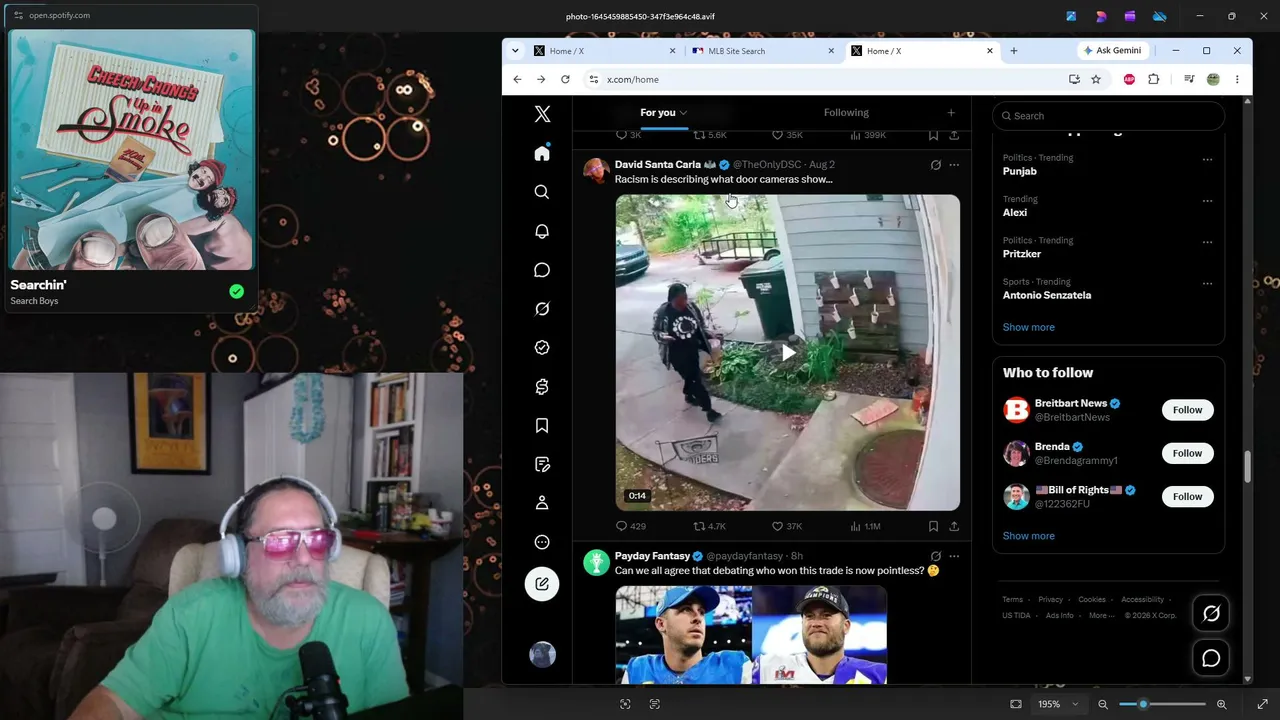Open options for Alexi trend
The width and height of the screenshot is (1280, 720).
click(x=1207, y=200)
